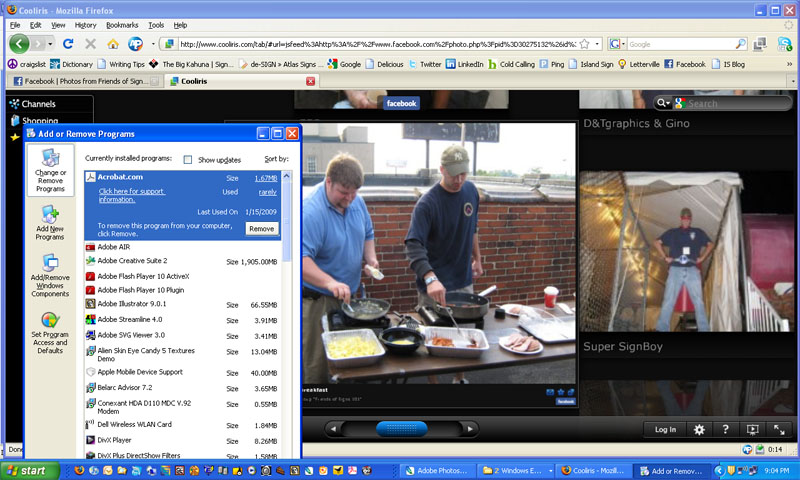Open the Delicious bookmark
800x480 pixels.
click(x=385, y=64)
